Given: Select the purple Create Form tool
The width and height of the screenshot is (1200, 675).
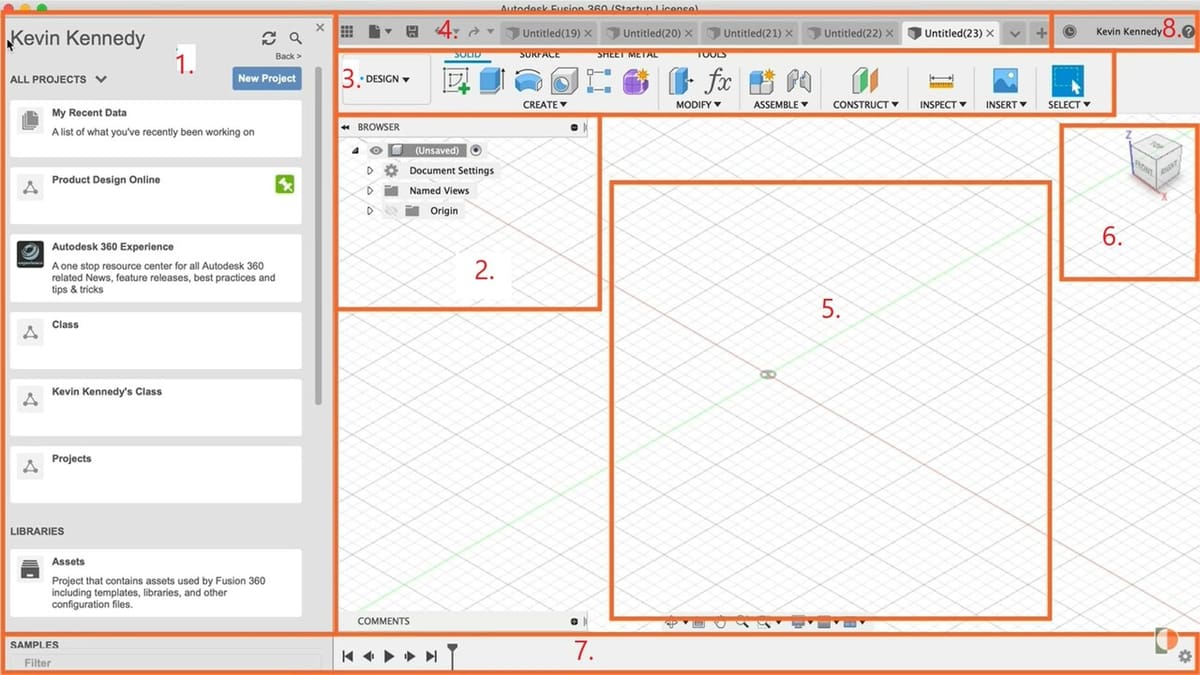Looking at the screenshot, I should [x=636, y=81].
